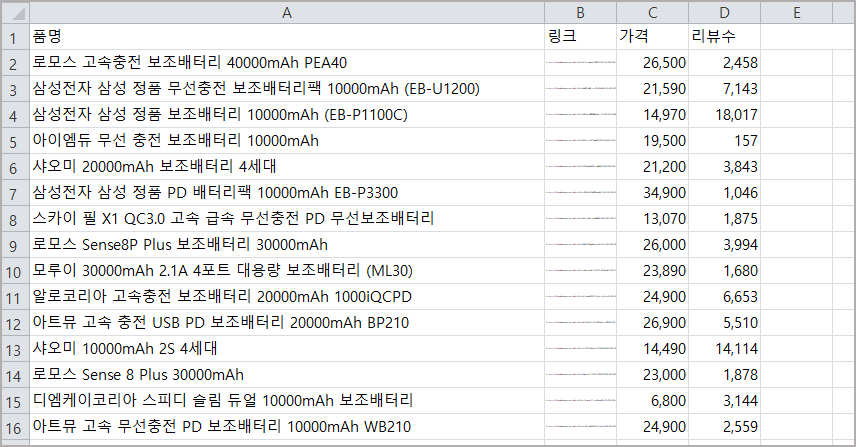
Task: Select 로모스 Sense8P Plus product cell
Action: [287, 245]
